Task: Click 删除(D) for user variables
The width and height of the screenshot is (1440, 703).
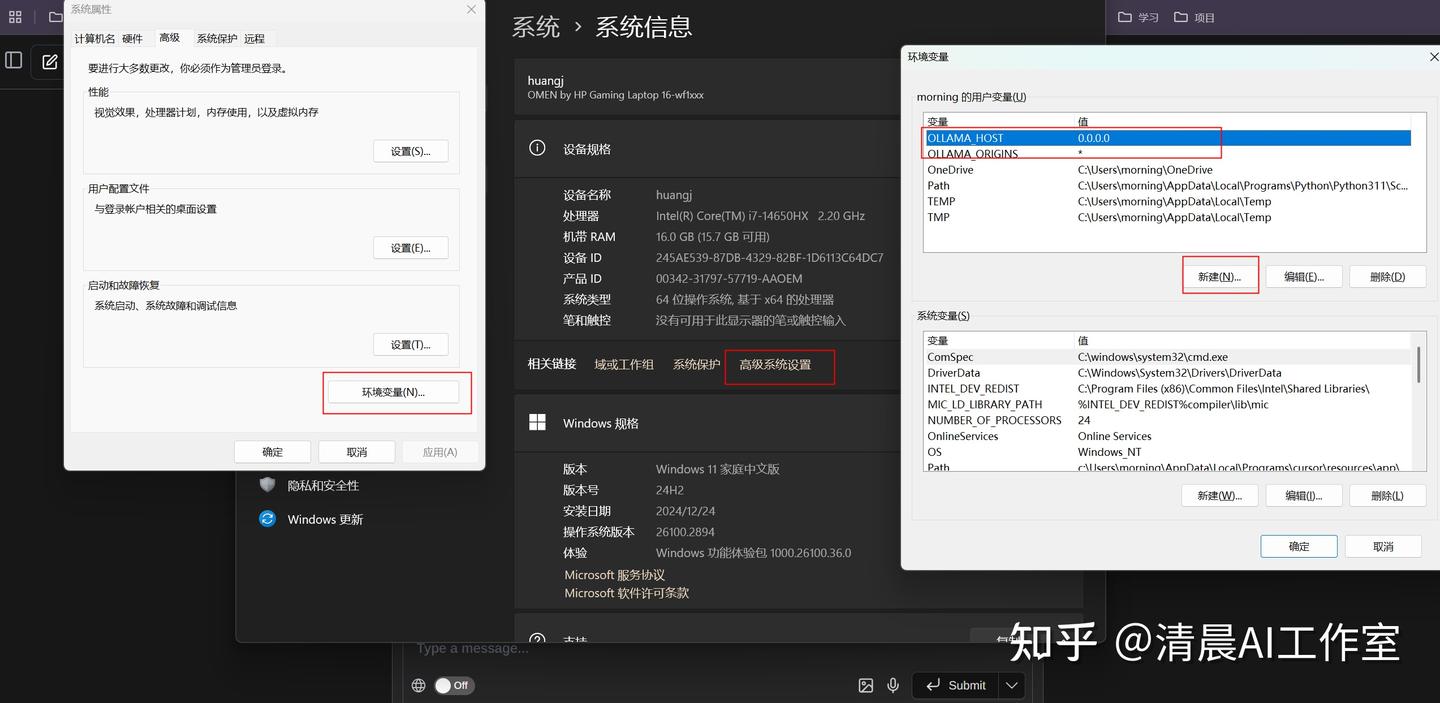Action: tap(1388, 276)
